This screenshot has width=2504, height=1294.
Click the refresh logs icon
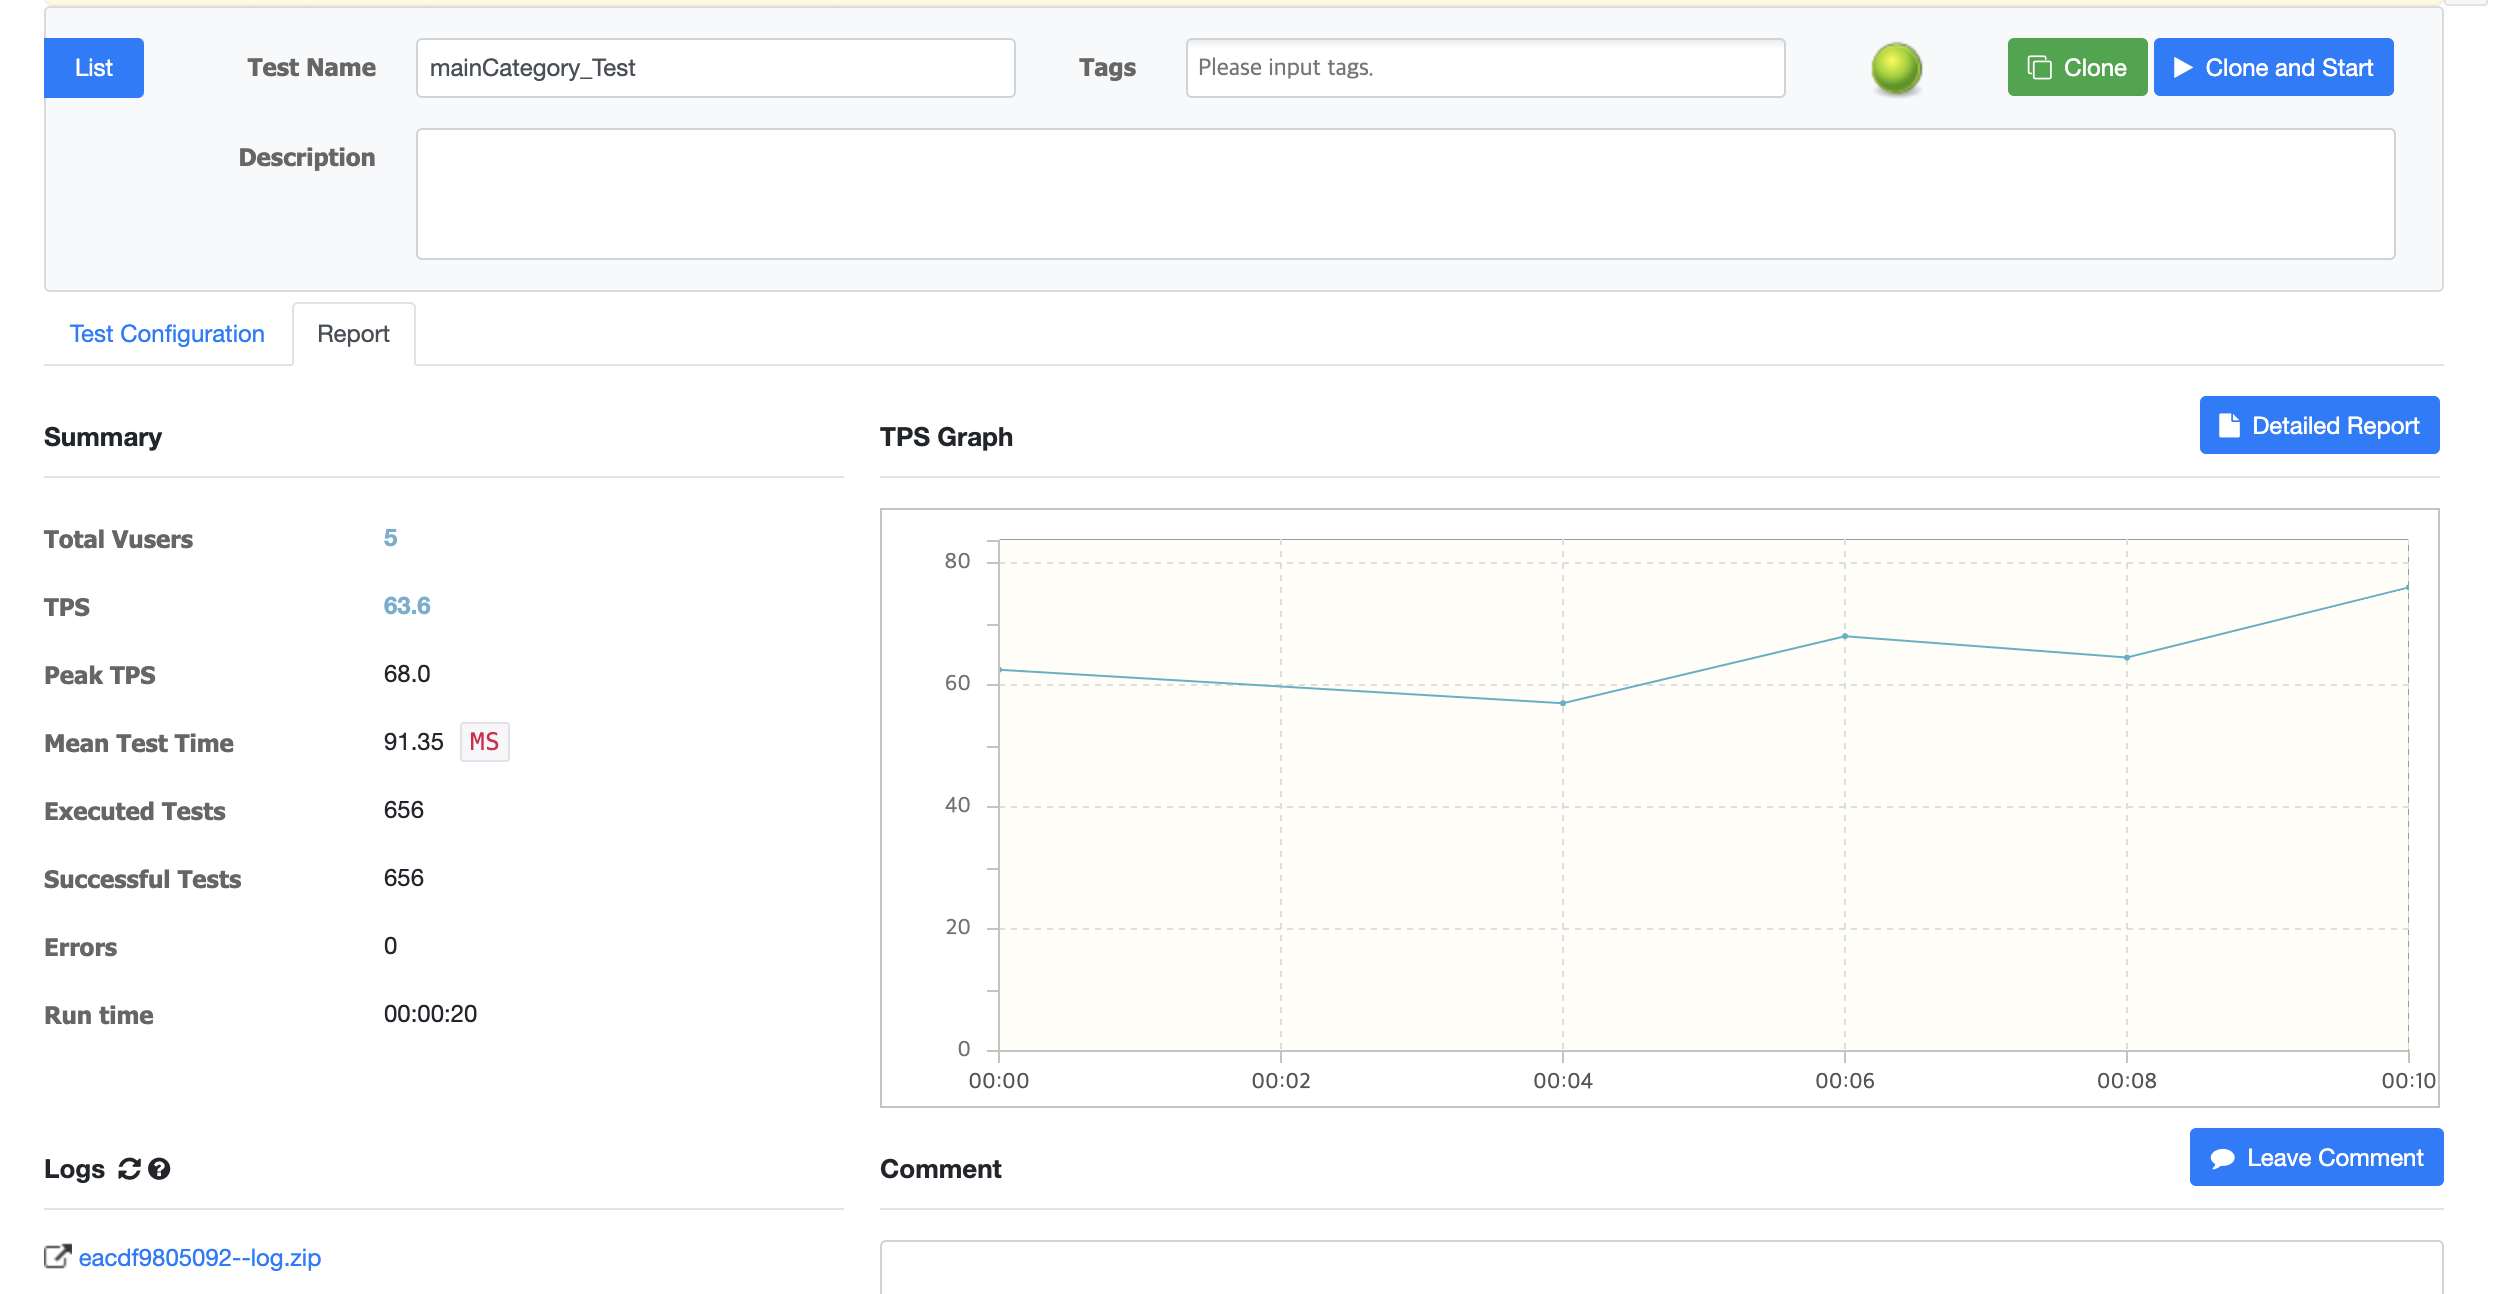click(x=129, y=1168)
